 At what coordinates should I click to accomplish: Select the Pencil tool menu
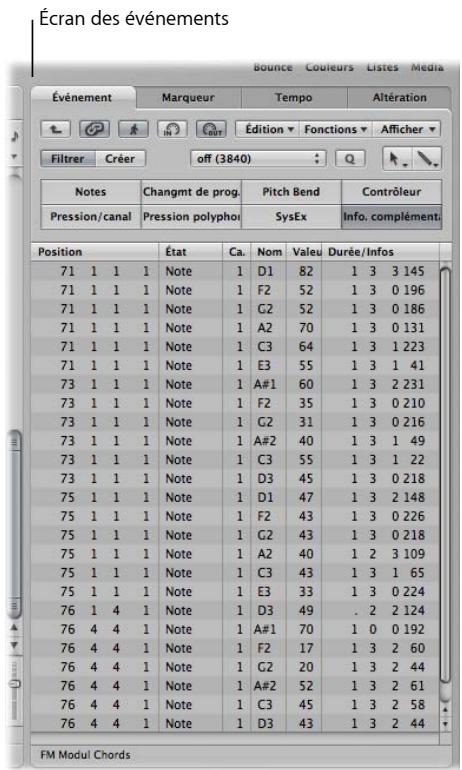pos(427,159)
